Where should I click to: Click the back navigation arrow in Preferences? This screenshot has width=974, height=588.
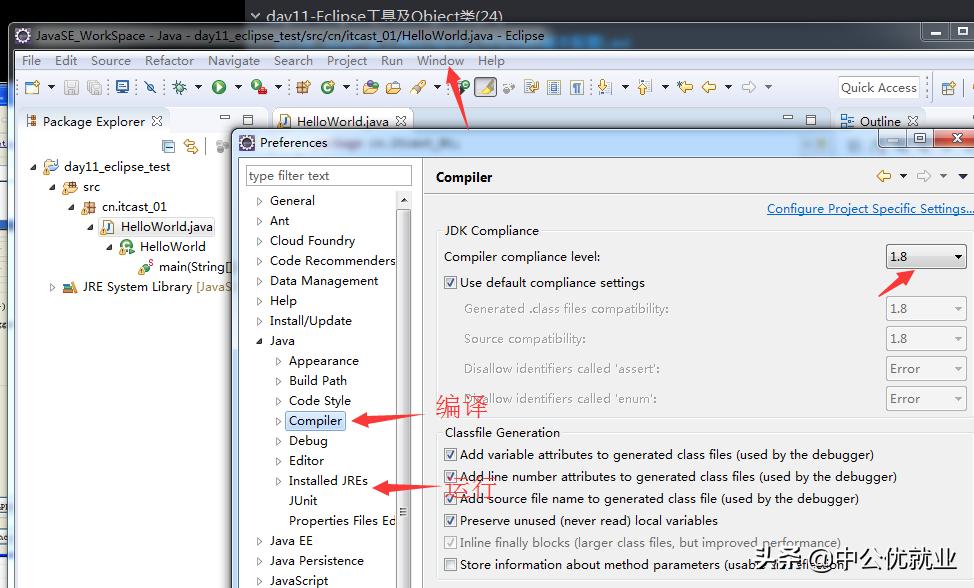882,175
